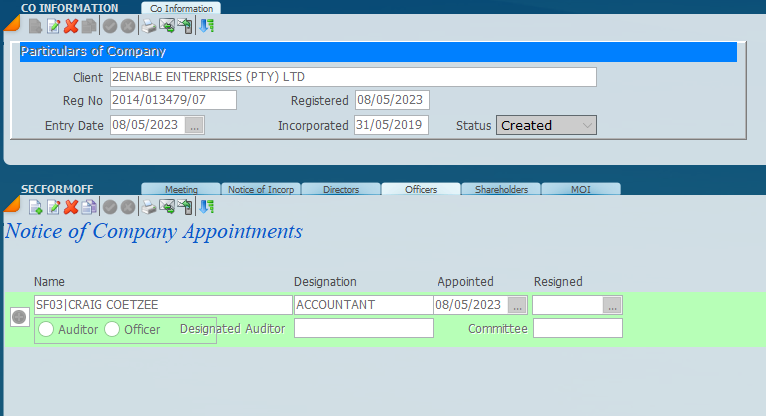Click the sort icon in CO INFORMATION toolbar
The width and height of the screenshot is (766, 416).
pos(206,26)
